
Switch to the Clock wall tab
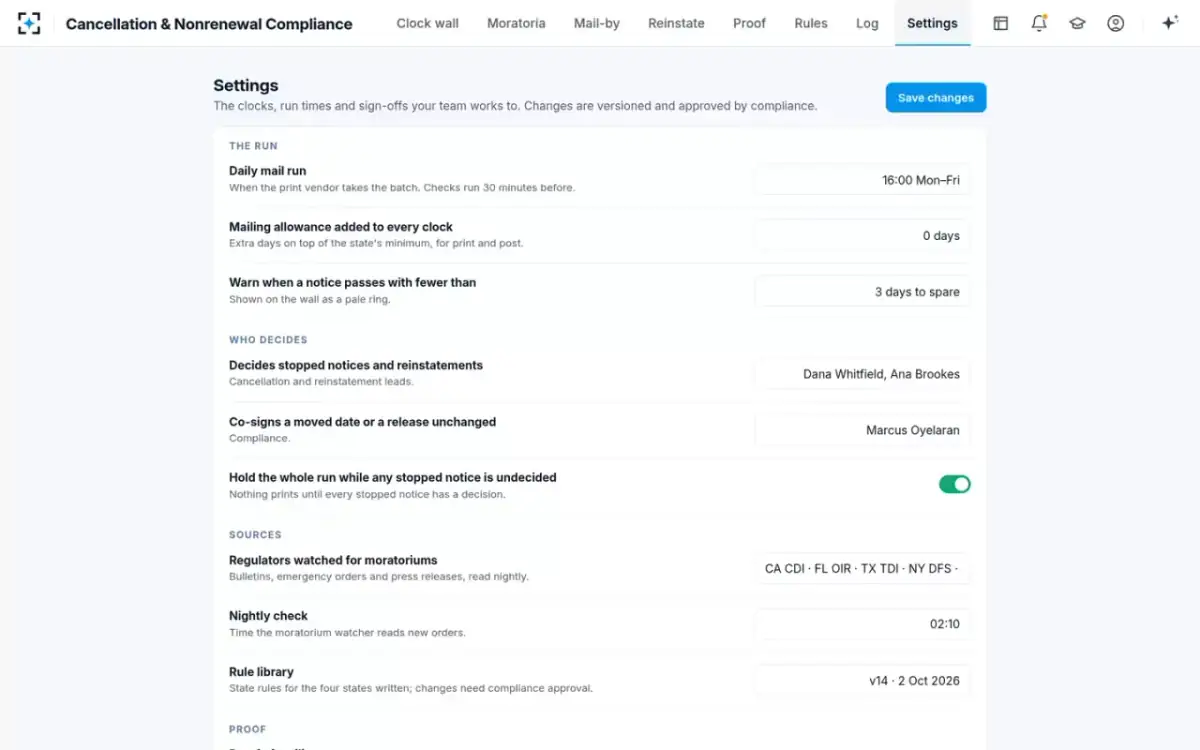(427, 23)
